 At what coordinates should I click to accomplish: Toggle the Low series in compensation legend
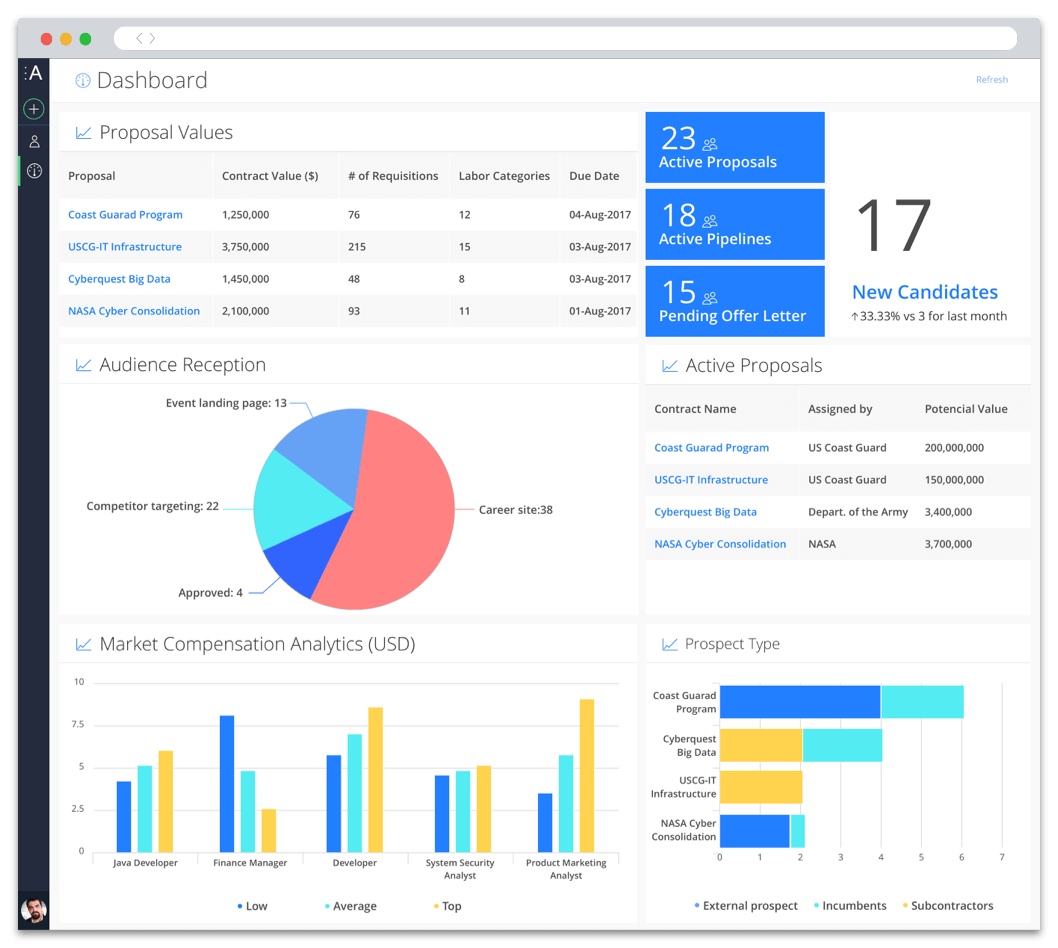coord(252,906)
